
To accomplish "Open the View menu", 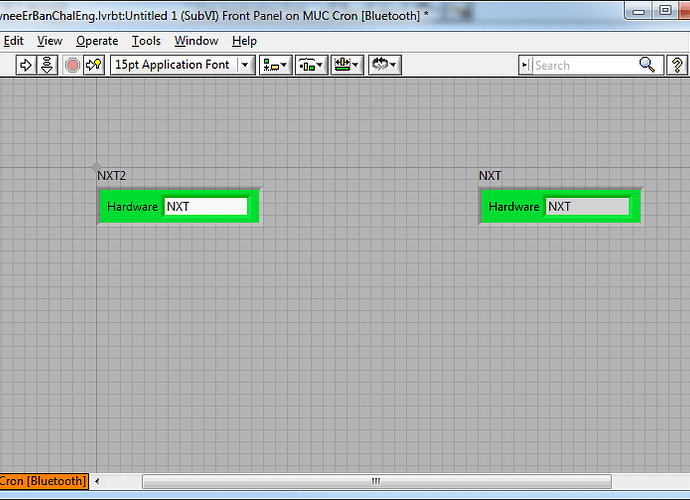I will point(49,41).
